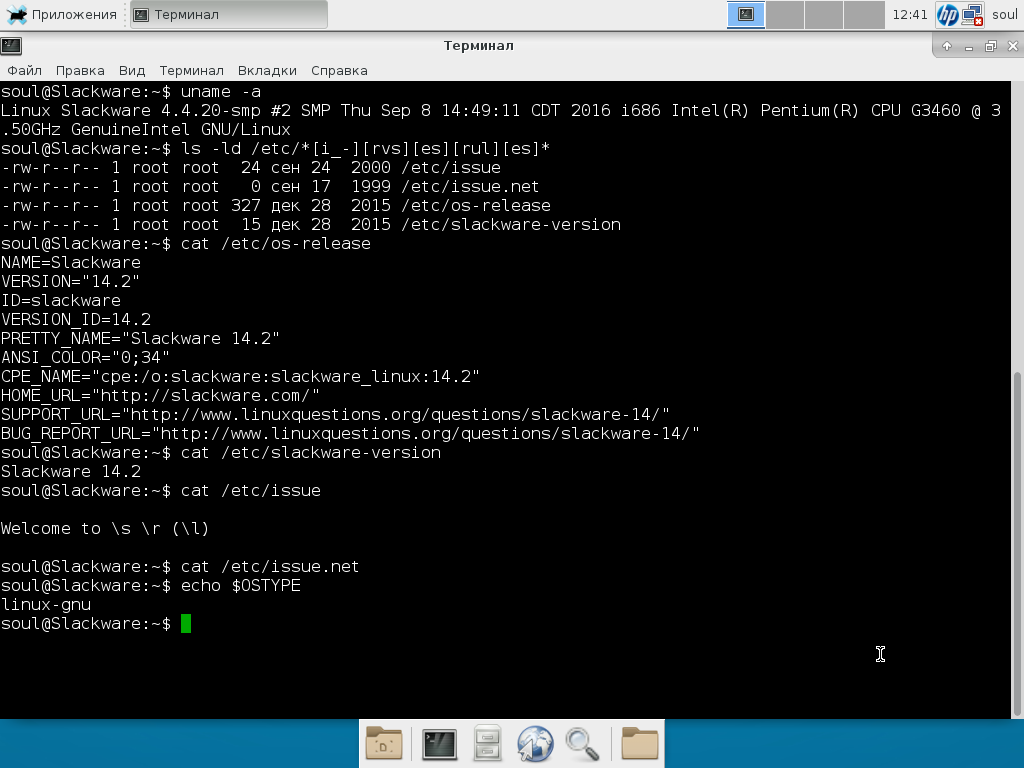Click the line NAME=Slackware
This screenshot has width=1024, height=768.
[71, 263]
